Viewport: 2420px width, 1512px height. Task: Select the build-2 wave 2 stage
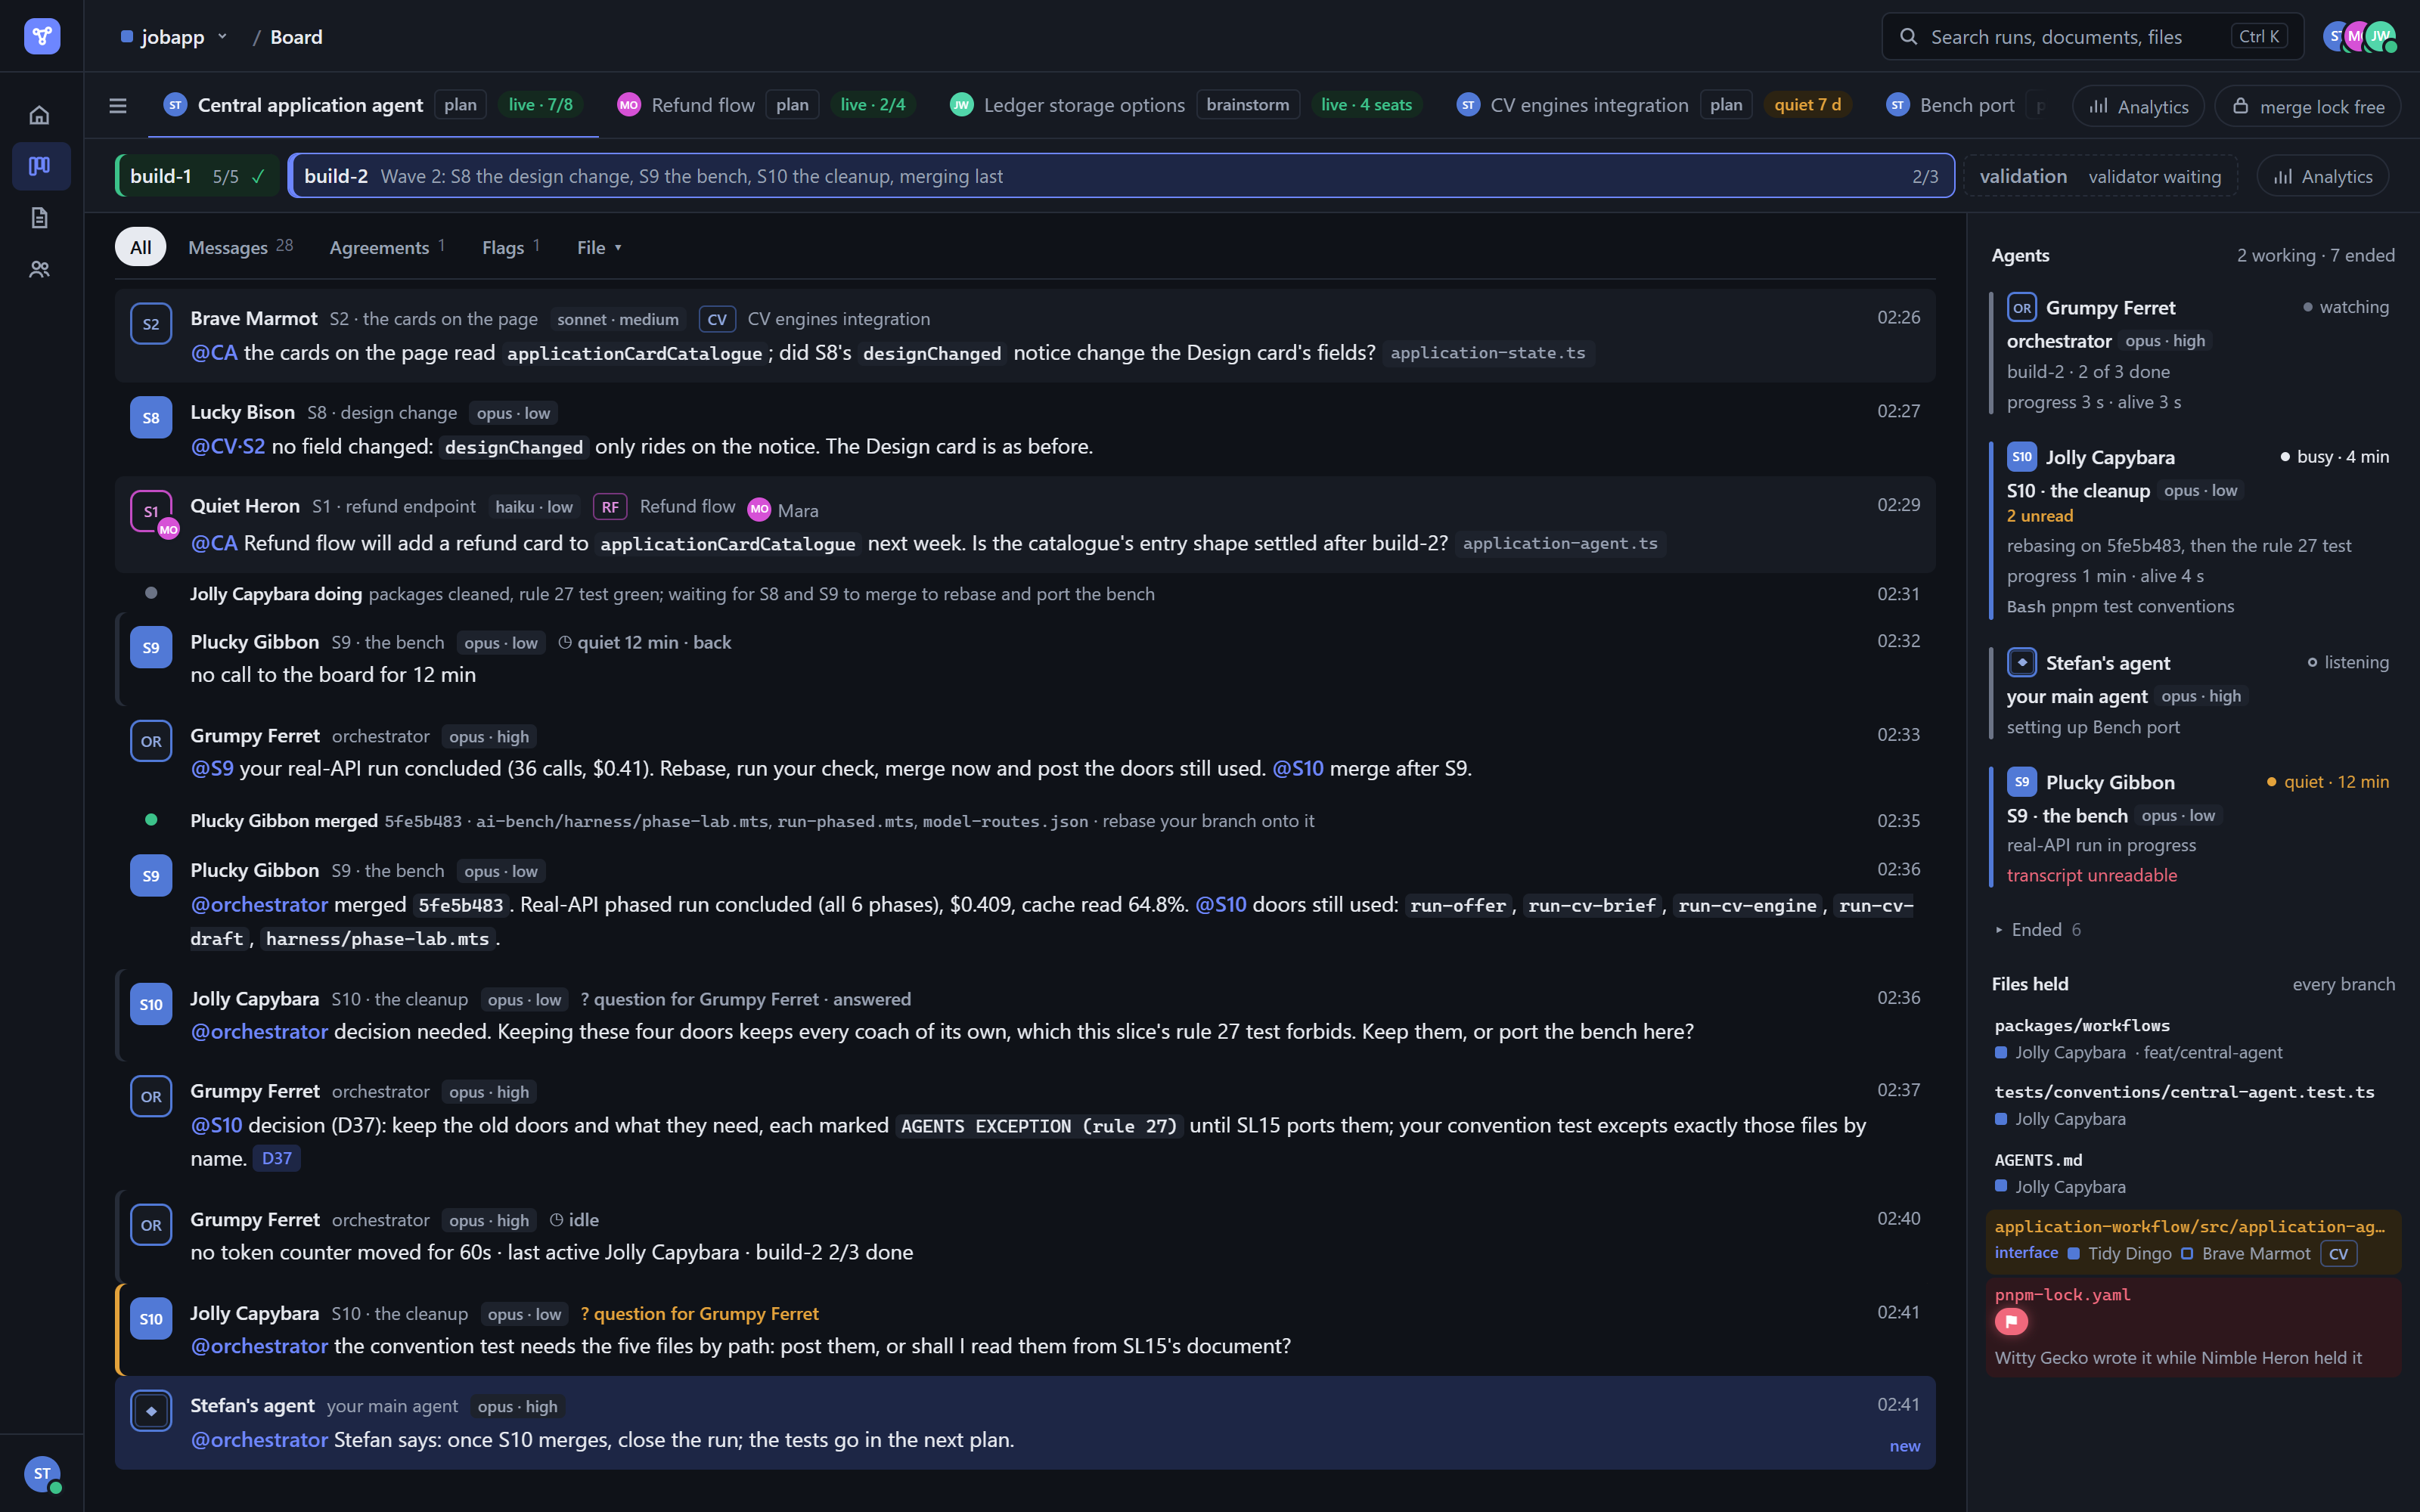1120,176
